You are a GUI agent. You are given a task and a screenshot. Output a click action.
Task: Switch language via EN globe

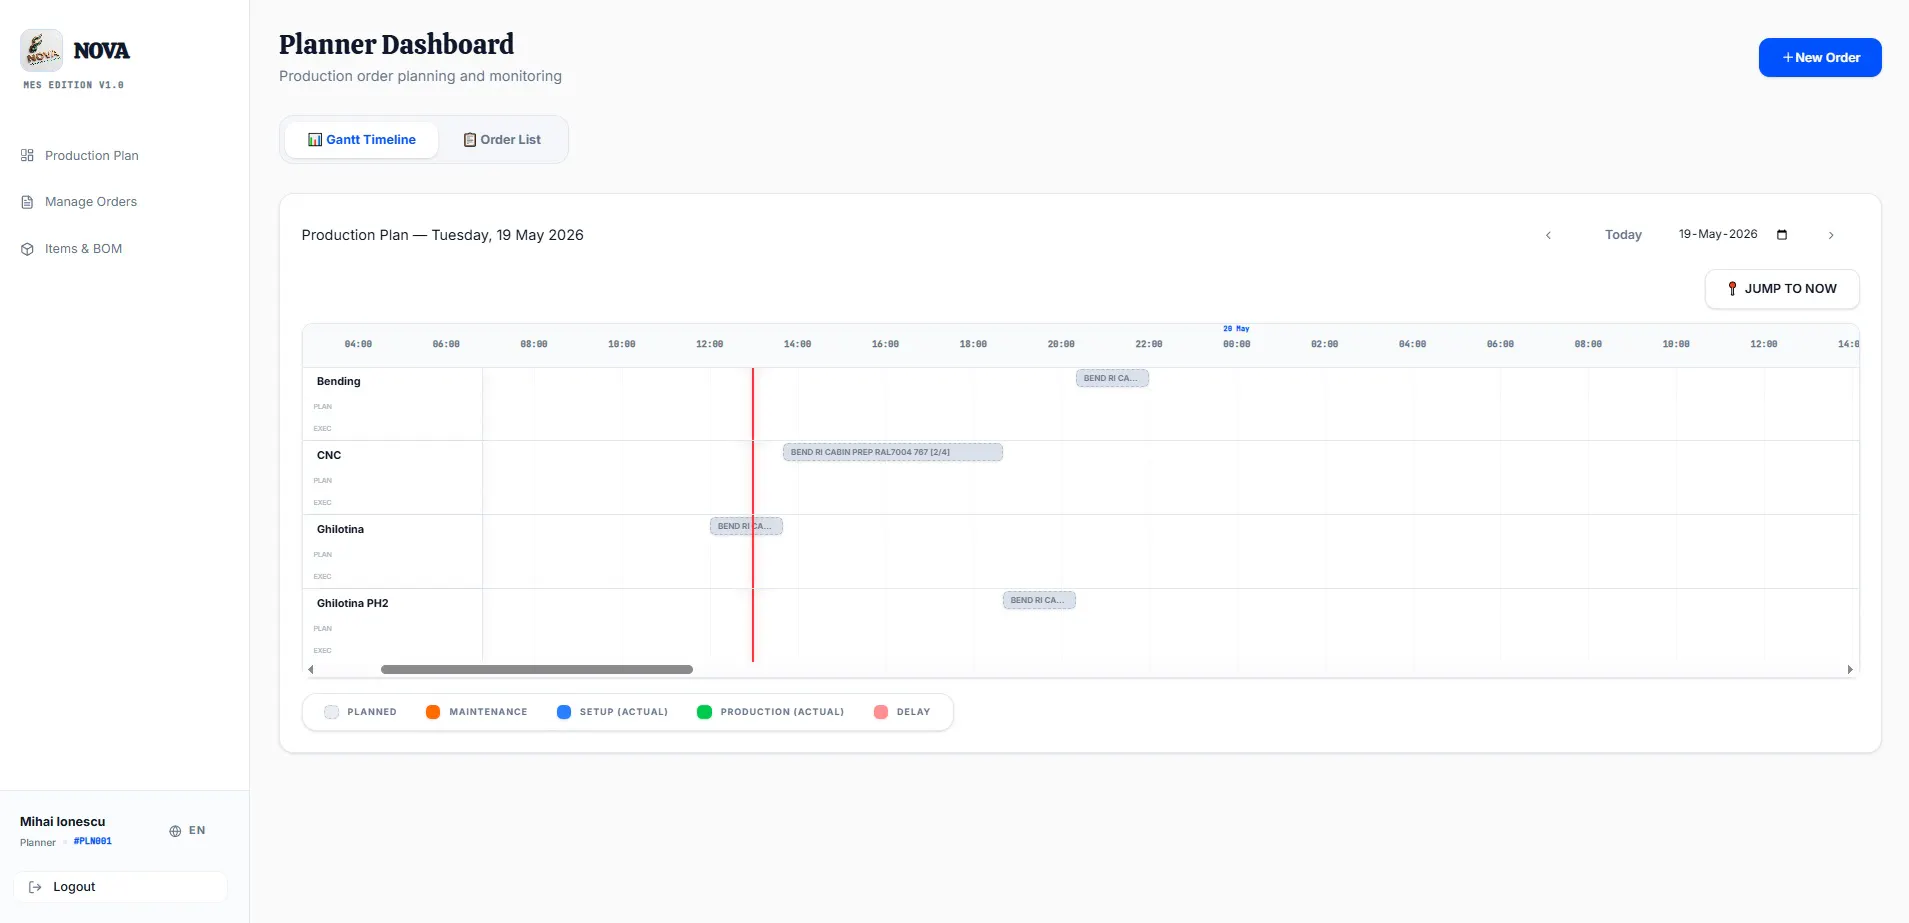tap(187, 831)
